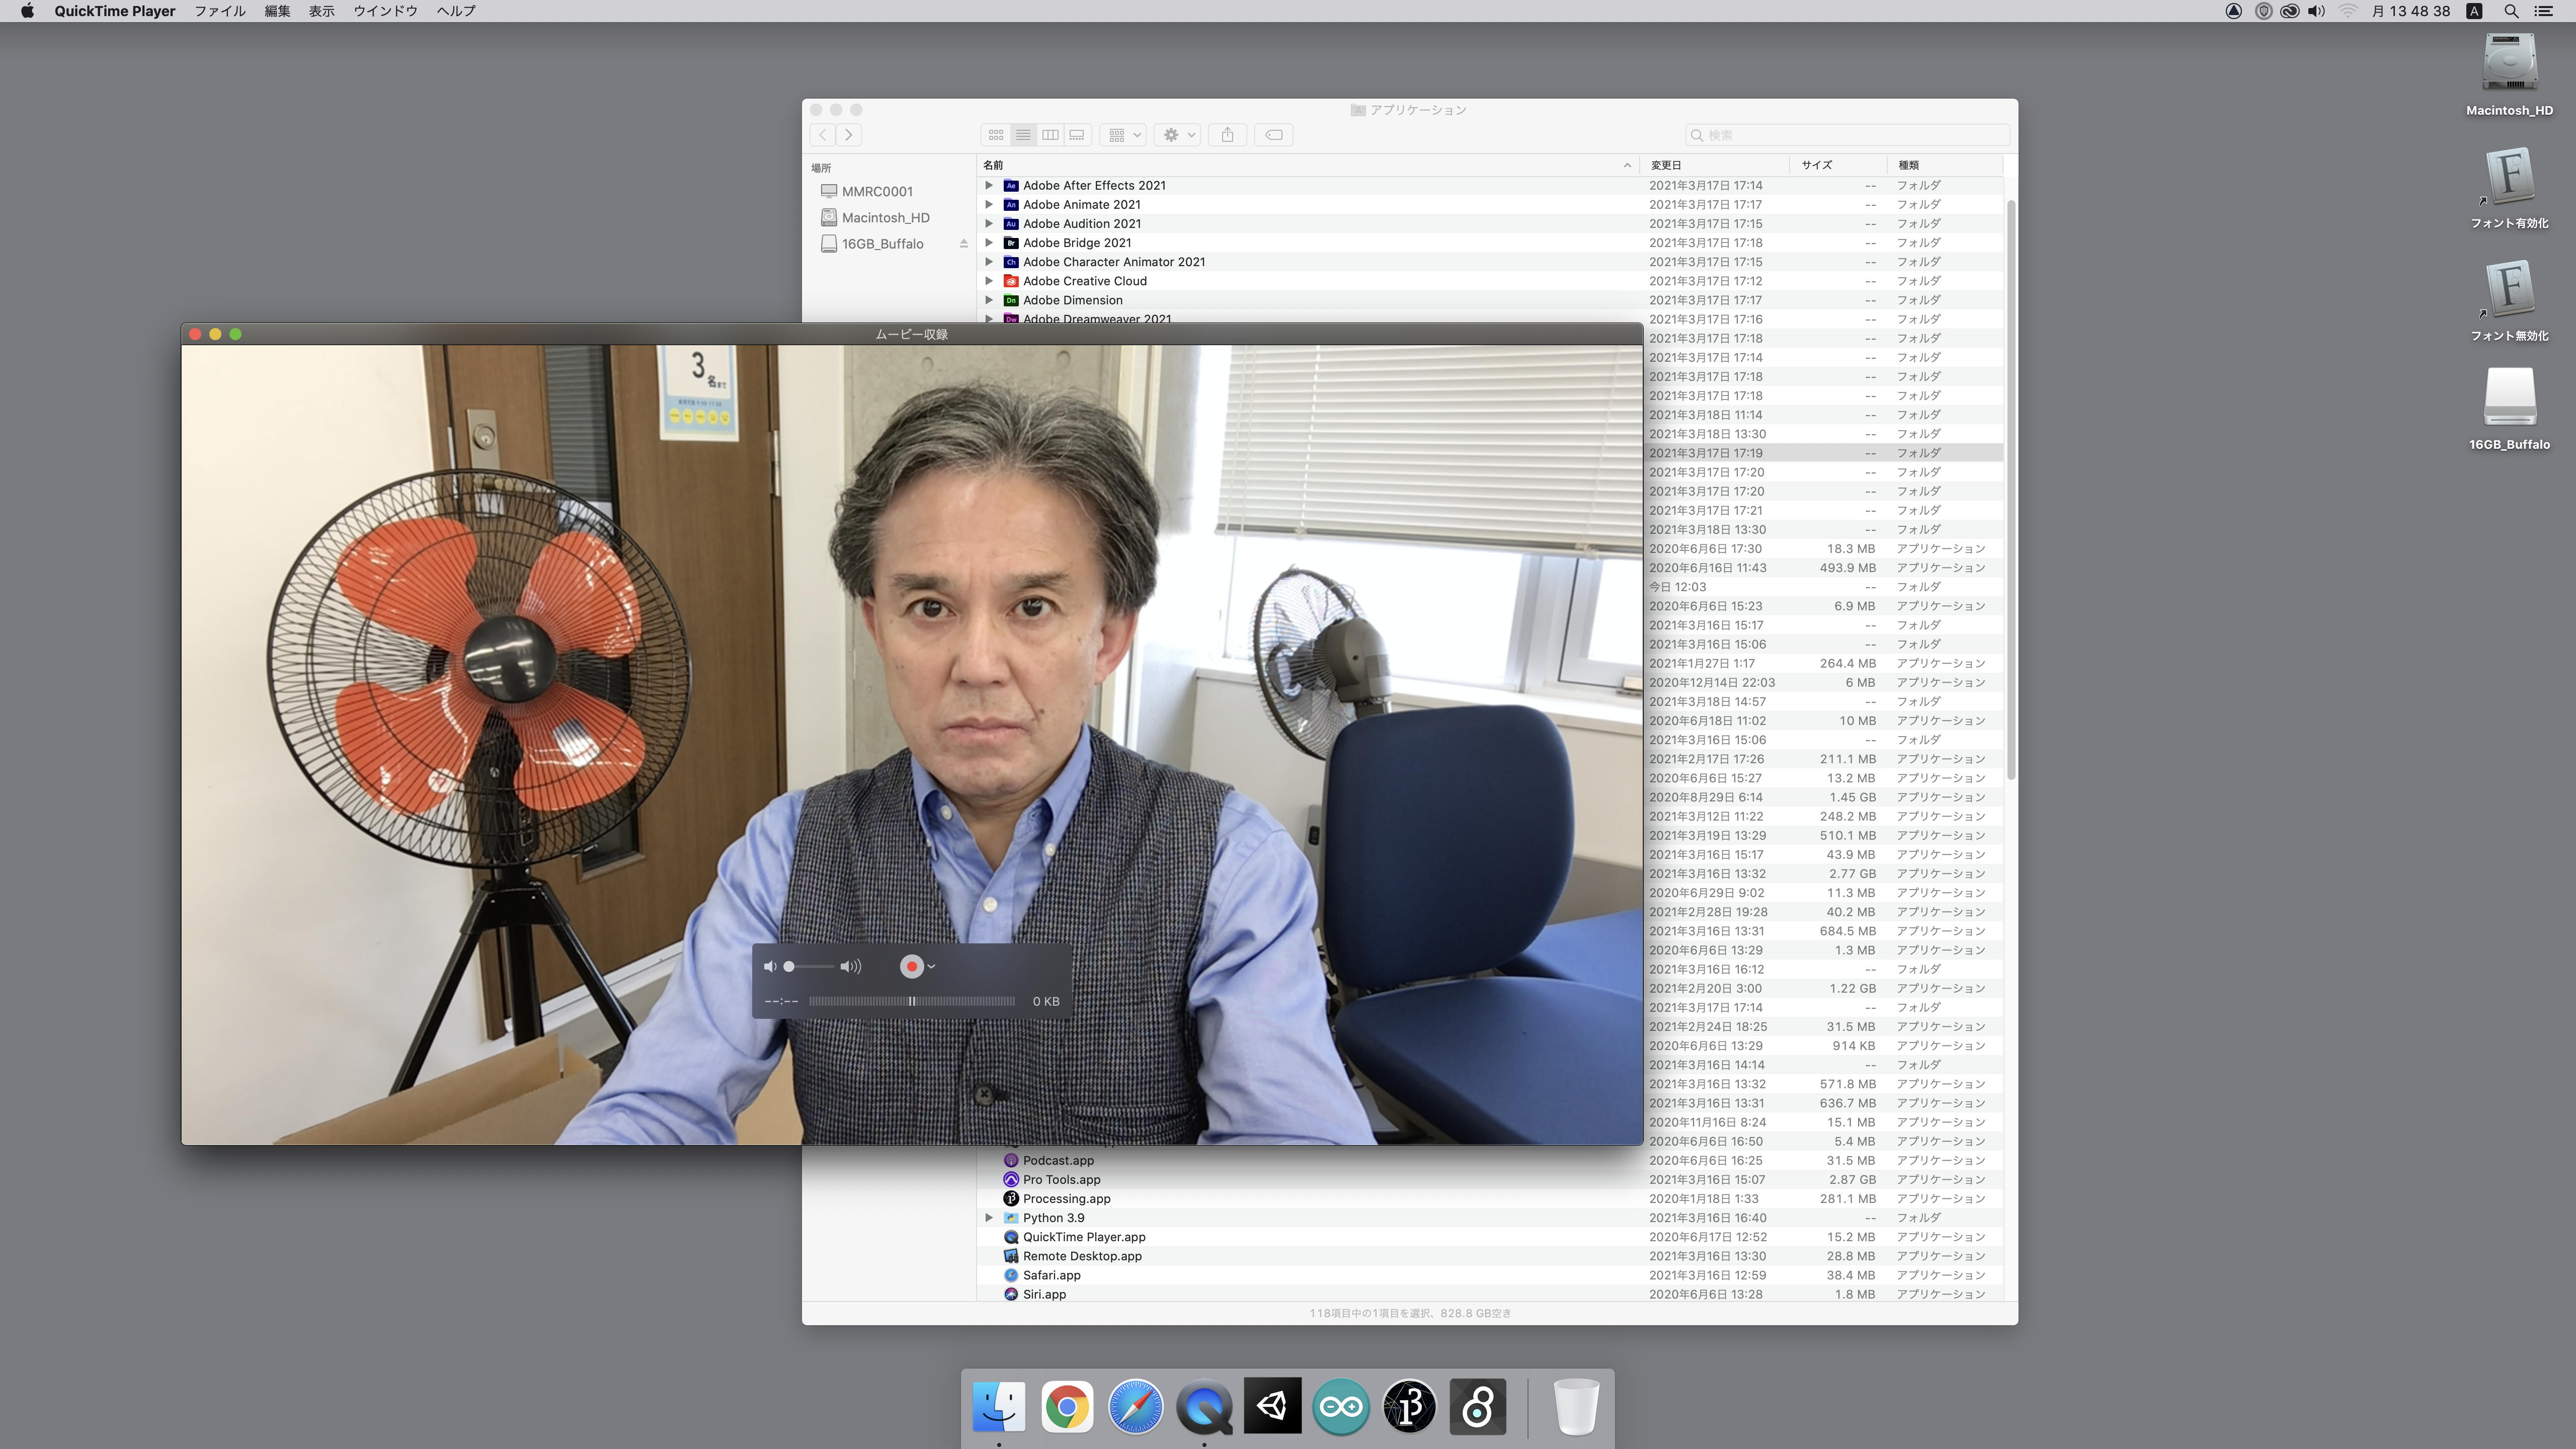This screenshot has width=2576, height=1449.
Task: Switch Finder to column view
Action: [x=1050, y=135]
